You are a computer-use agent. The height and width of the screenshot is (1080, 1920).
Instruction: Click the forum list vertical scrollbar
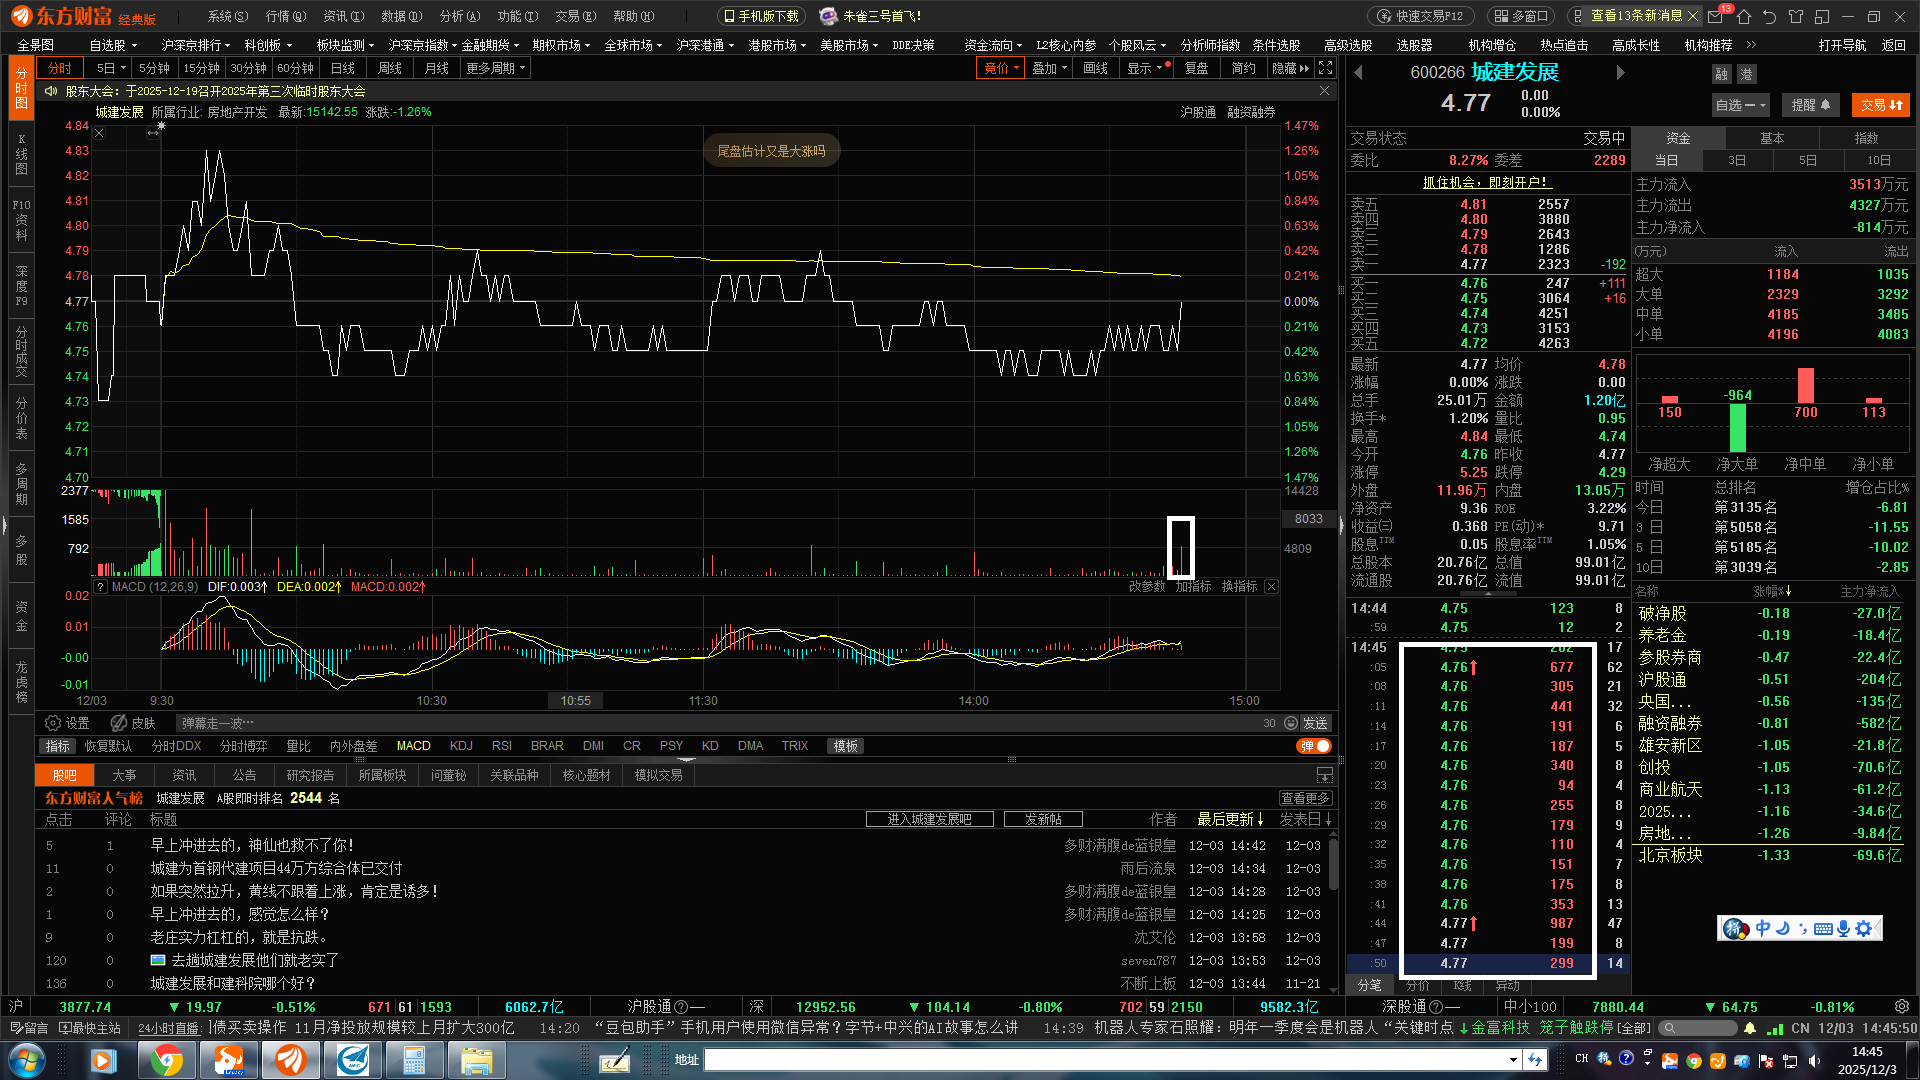point(1333,865)
